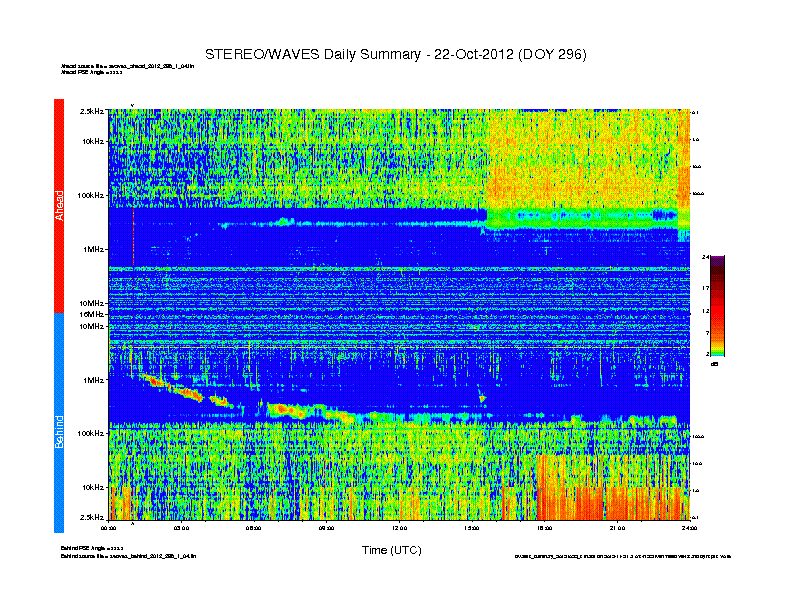Viewport: 792px width, 612px height.
Task: Click the Ahead panel 100kHz frequency label
Action: point(90,196)
